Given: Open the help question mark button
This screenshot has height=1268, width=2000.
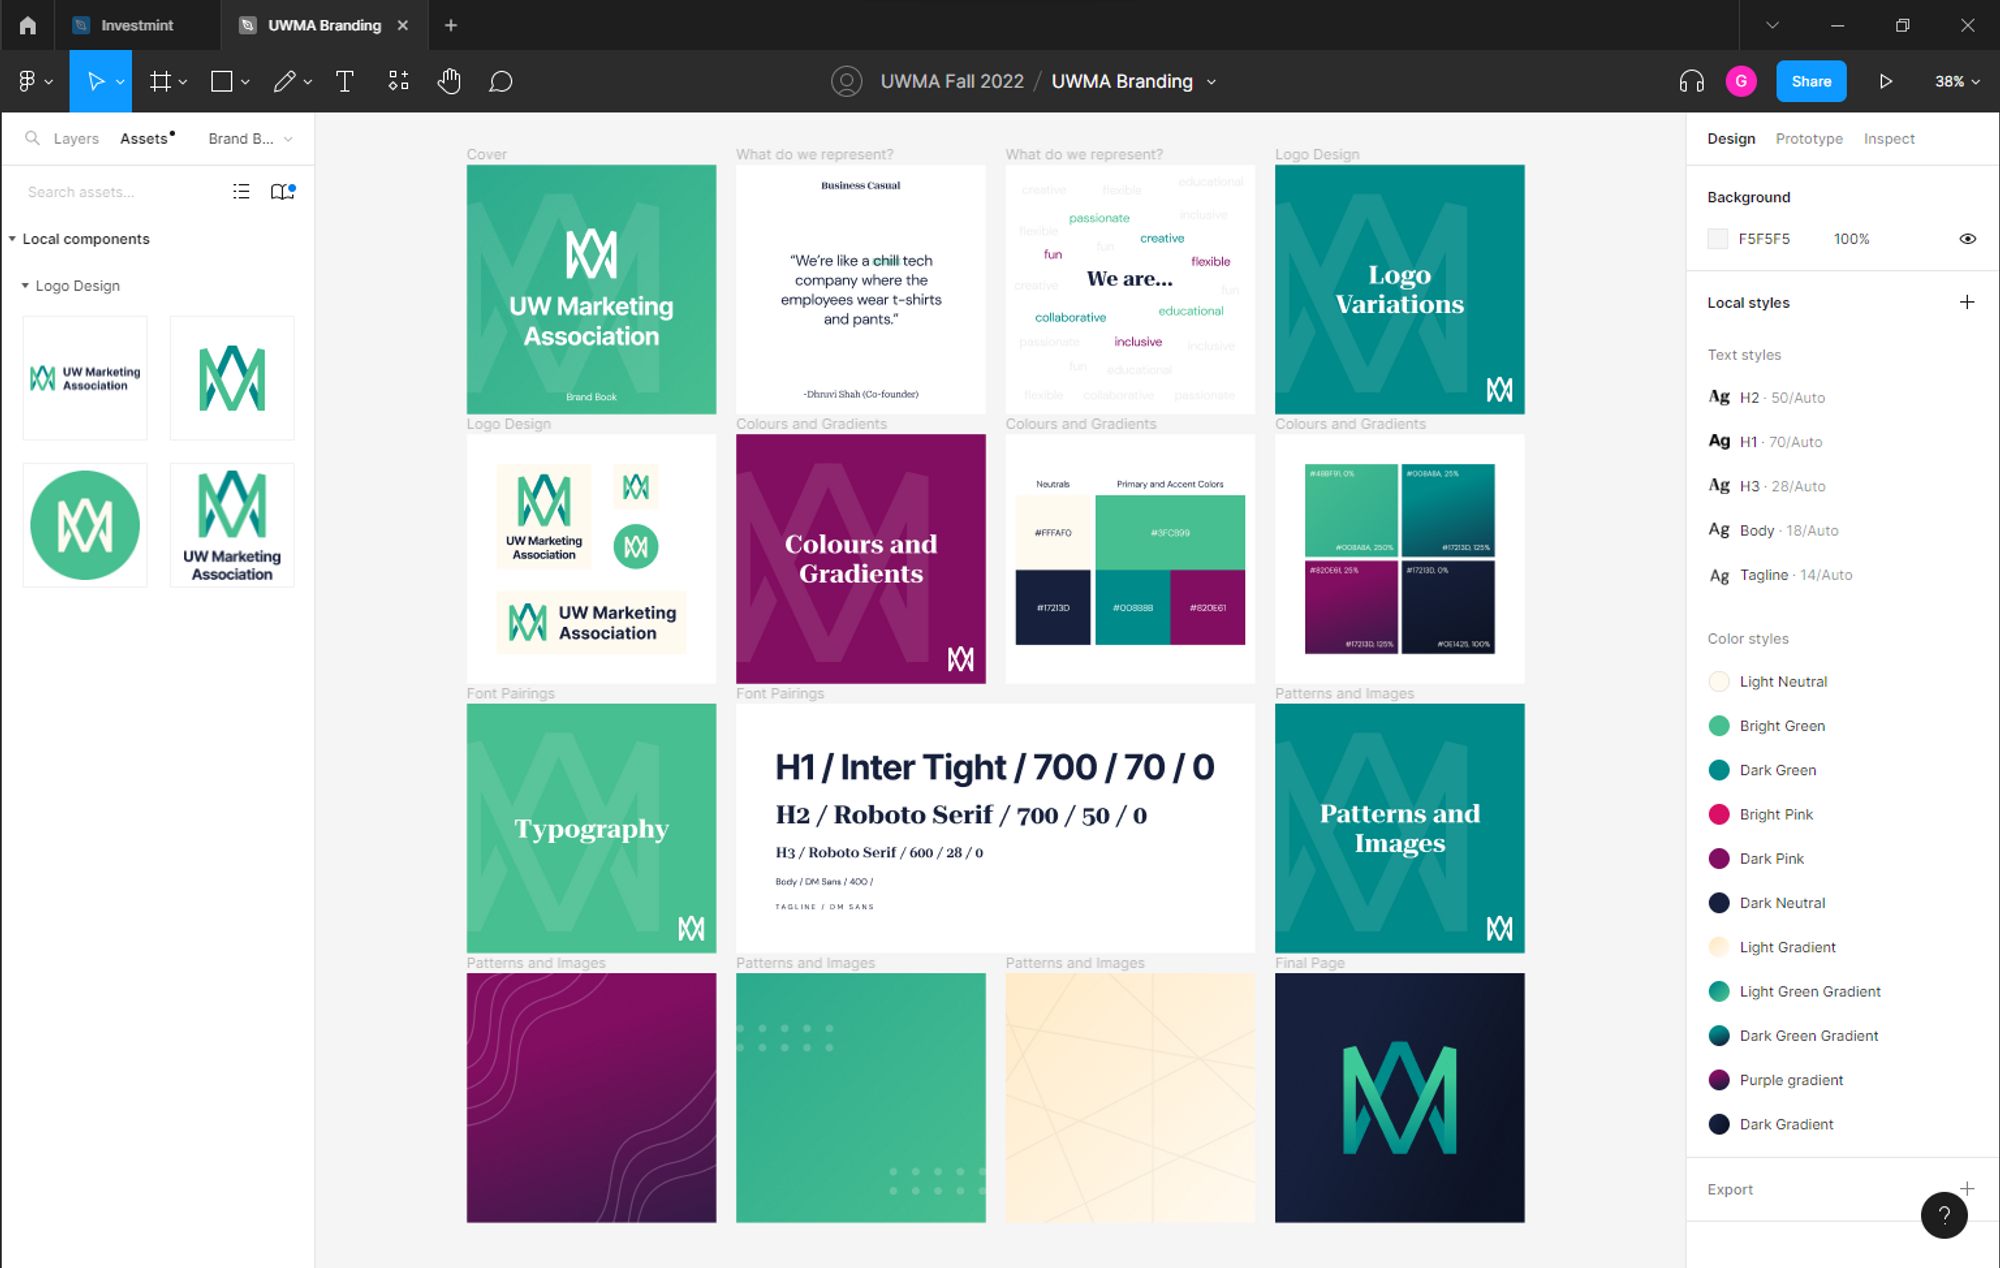Looking at the screenshot, I should pyautogui.click(x=1944, y=1215).
